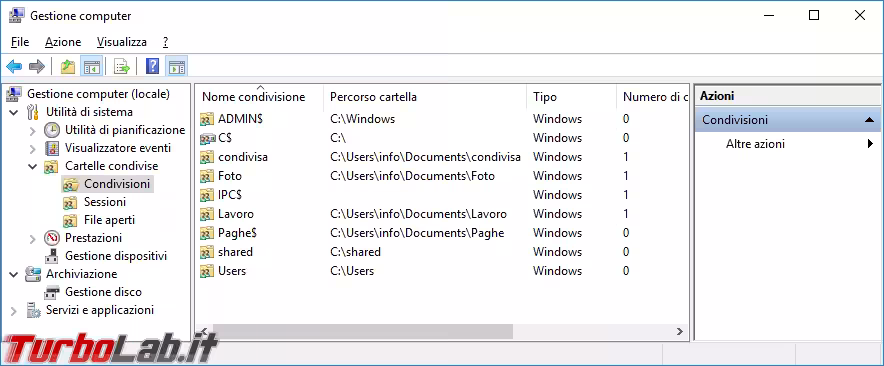Click the Foto share icon

click(207, 176)
